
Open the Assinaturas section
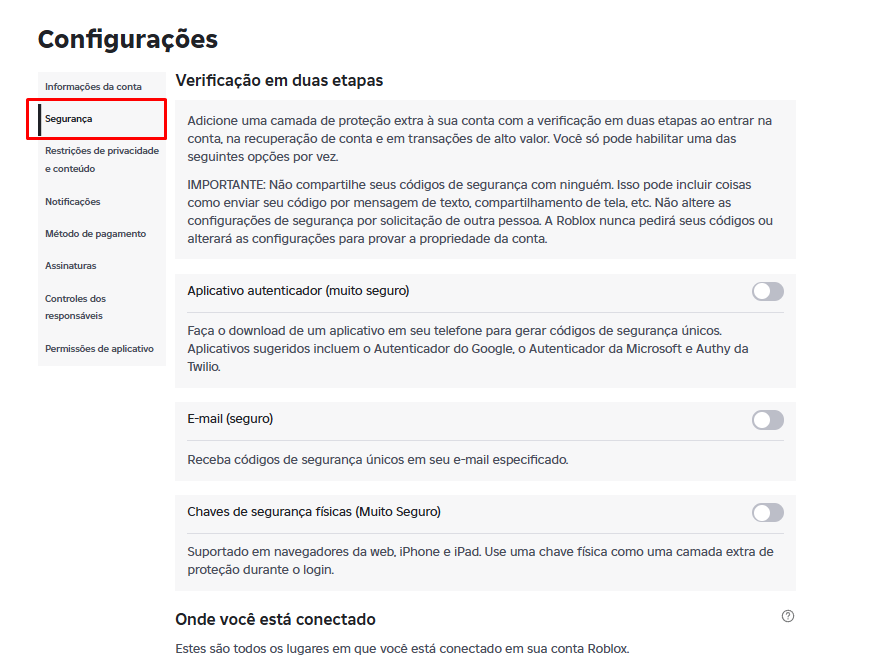coord(70,266)
